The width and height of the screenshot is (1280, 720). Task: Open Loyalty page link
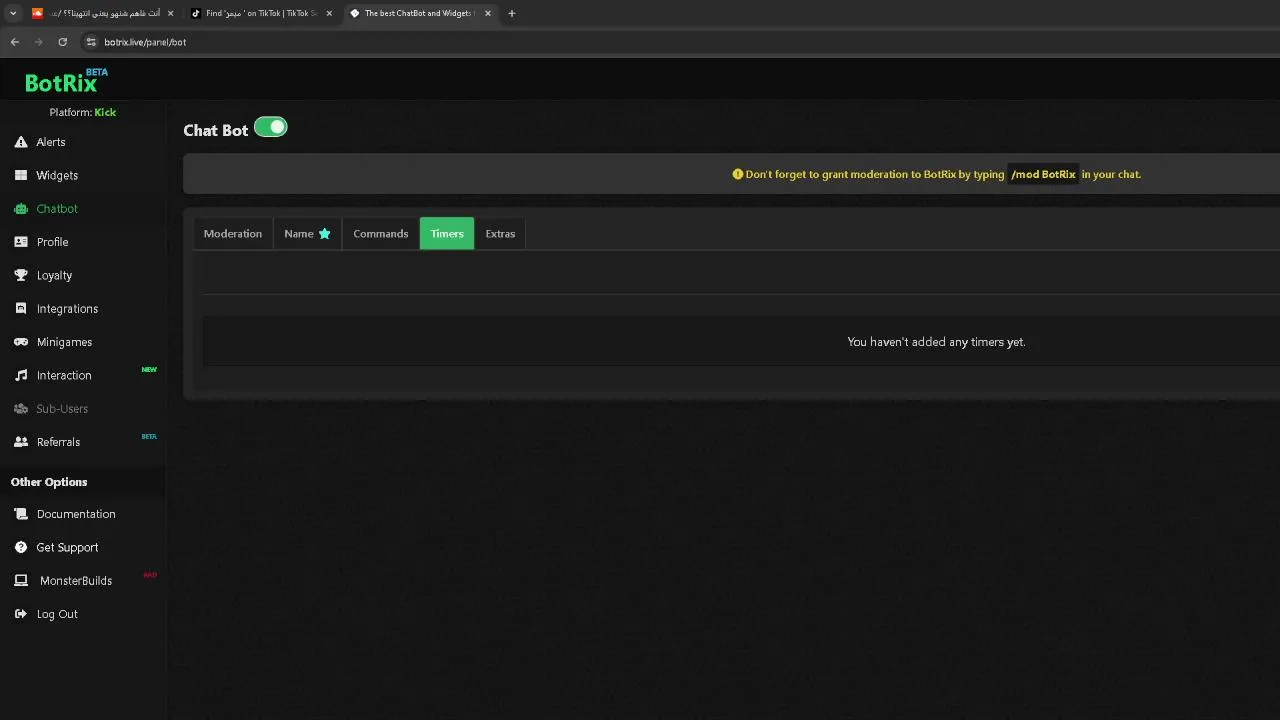click(54, 275)
